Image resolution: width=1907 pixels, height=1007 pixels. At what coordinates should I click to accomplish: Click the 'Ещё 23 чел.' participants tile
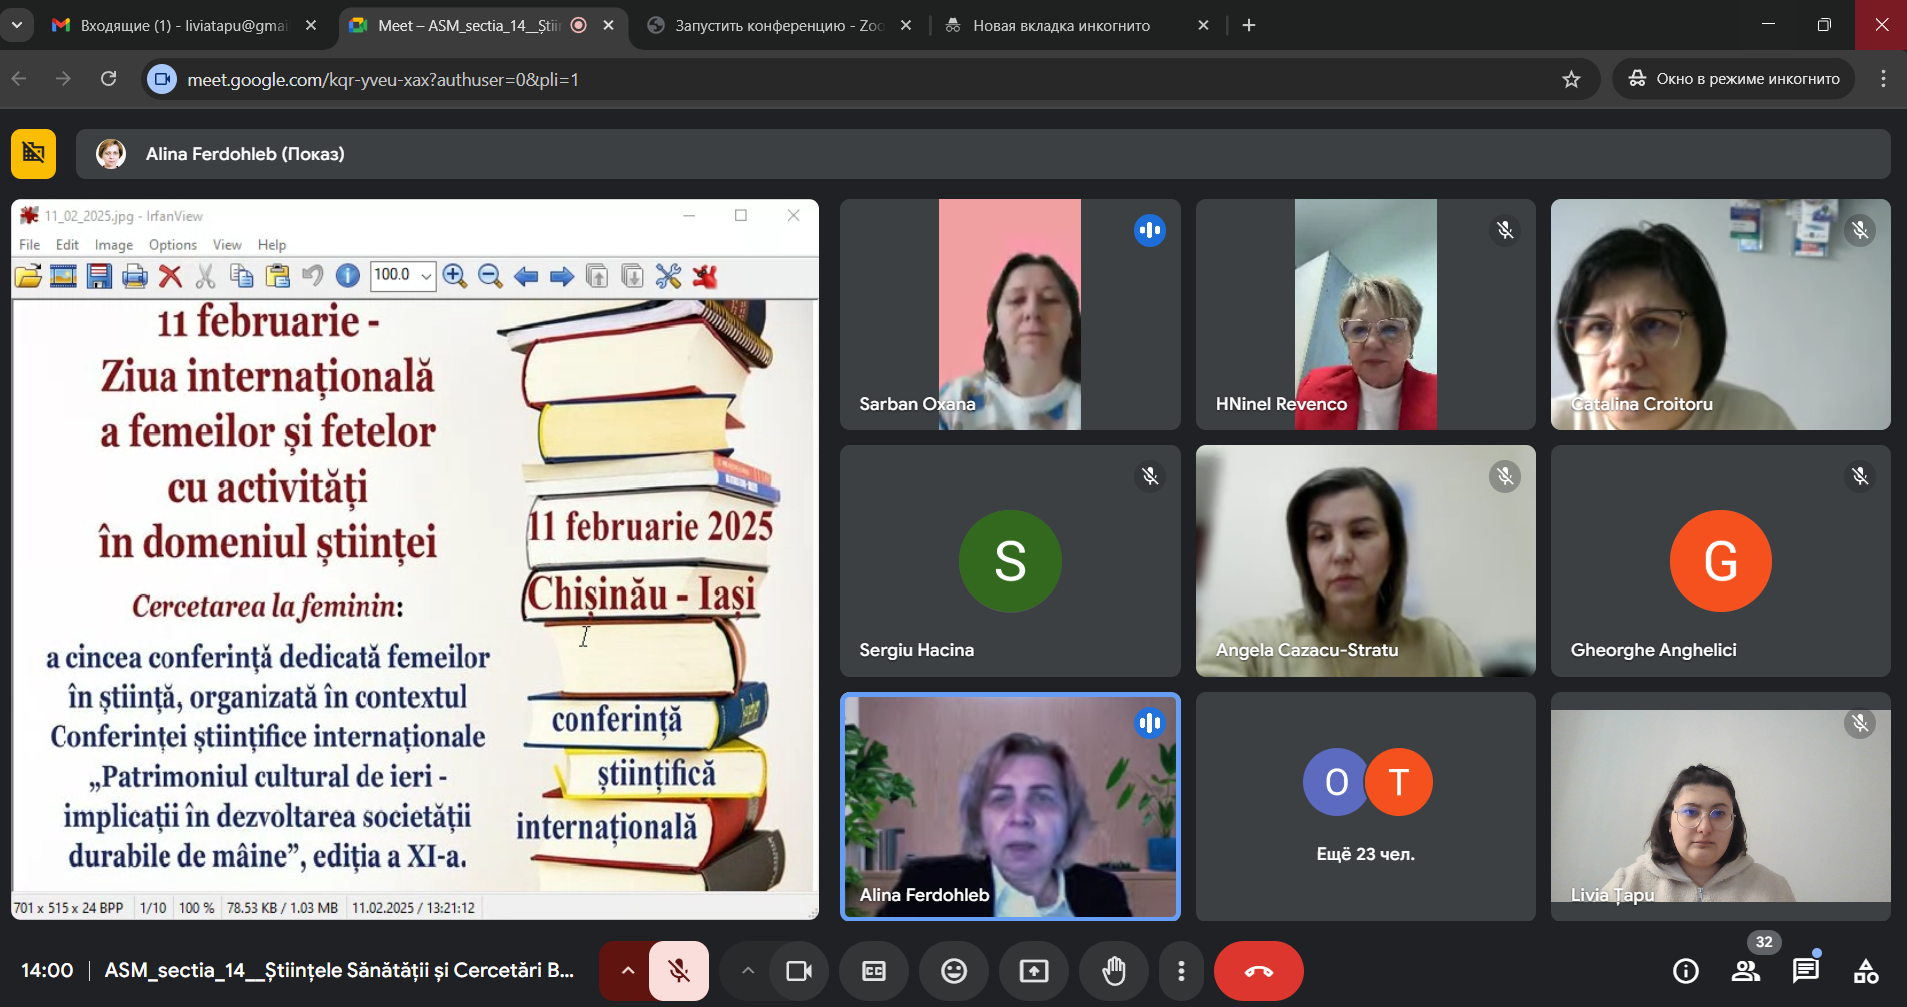(x=1365, y=806)
